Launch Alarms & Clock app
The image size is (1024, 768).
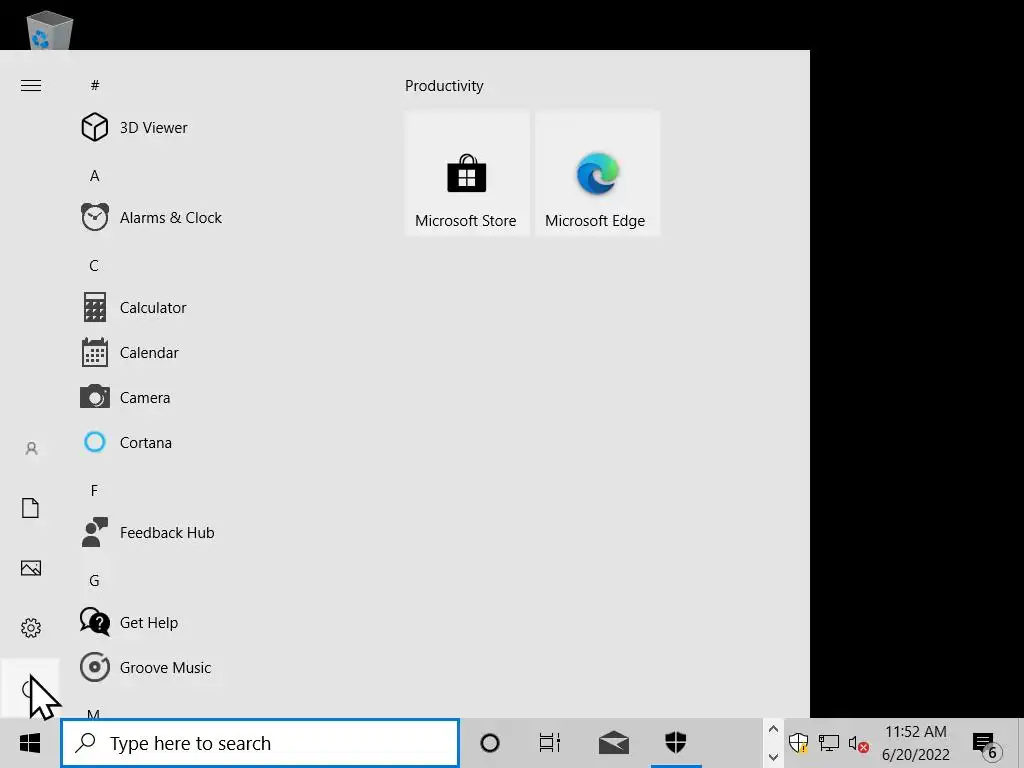tap(152, 217)
